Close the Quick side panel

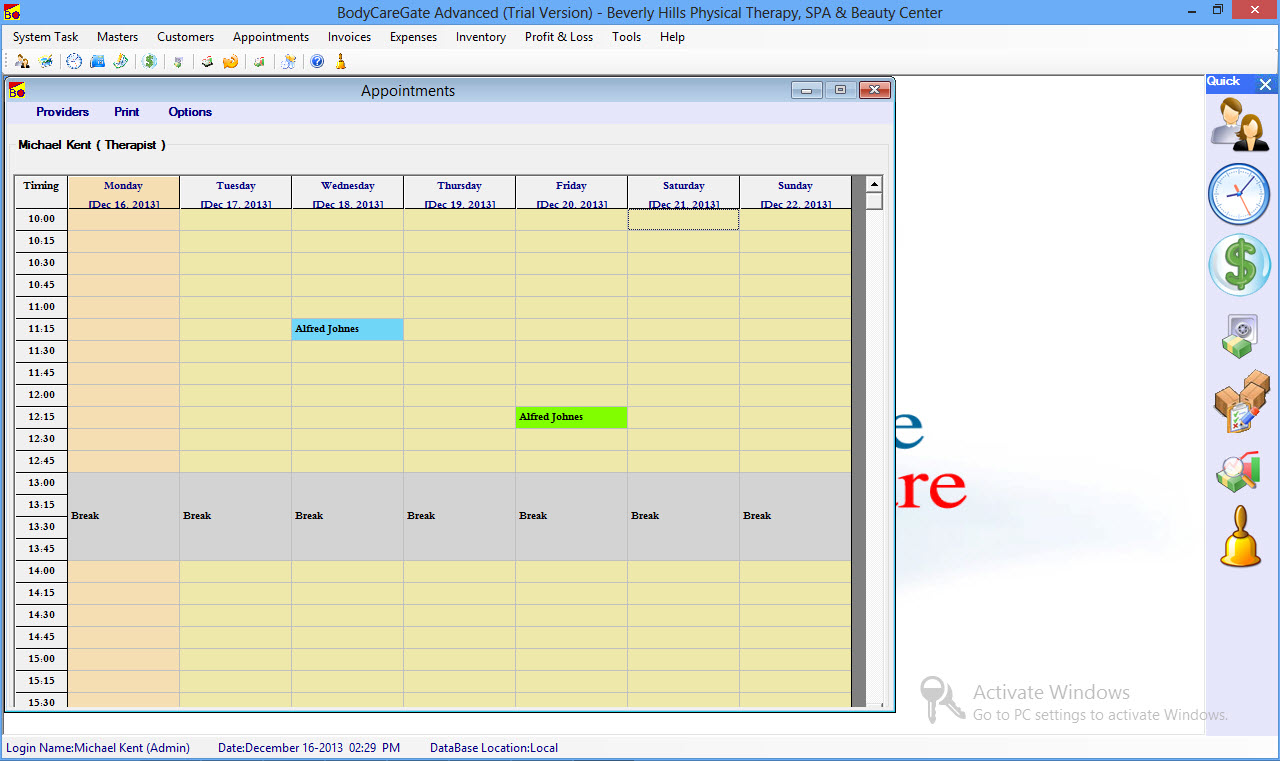[1265, 85]
